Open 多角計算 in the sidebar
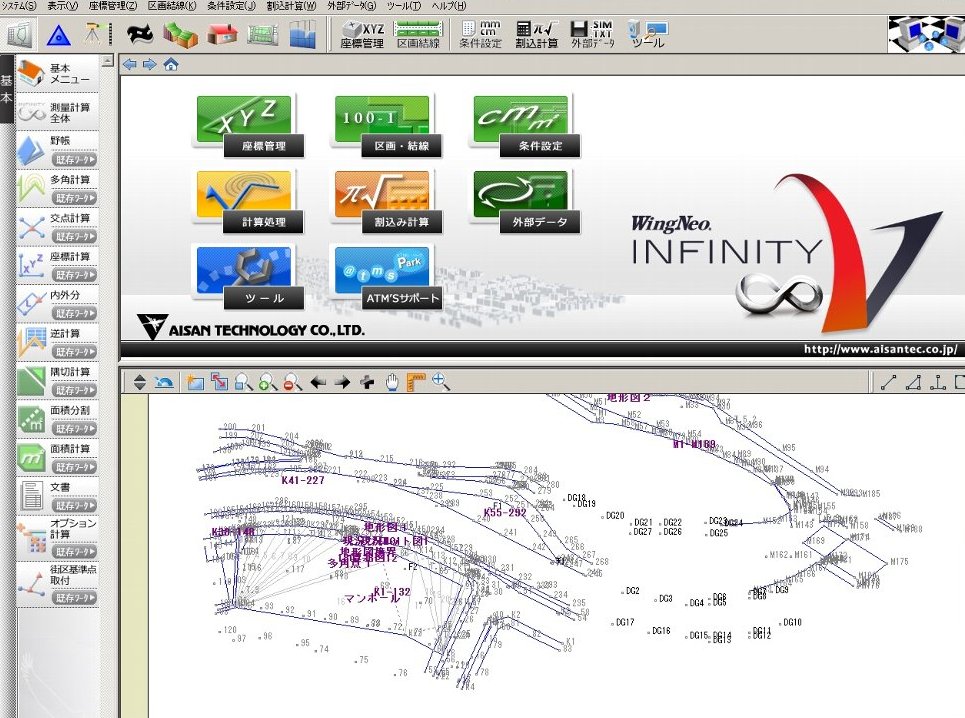Viewport: 965px width, 718px height. [x=70, y=180]
